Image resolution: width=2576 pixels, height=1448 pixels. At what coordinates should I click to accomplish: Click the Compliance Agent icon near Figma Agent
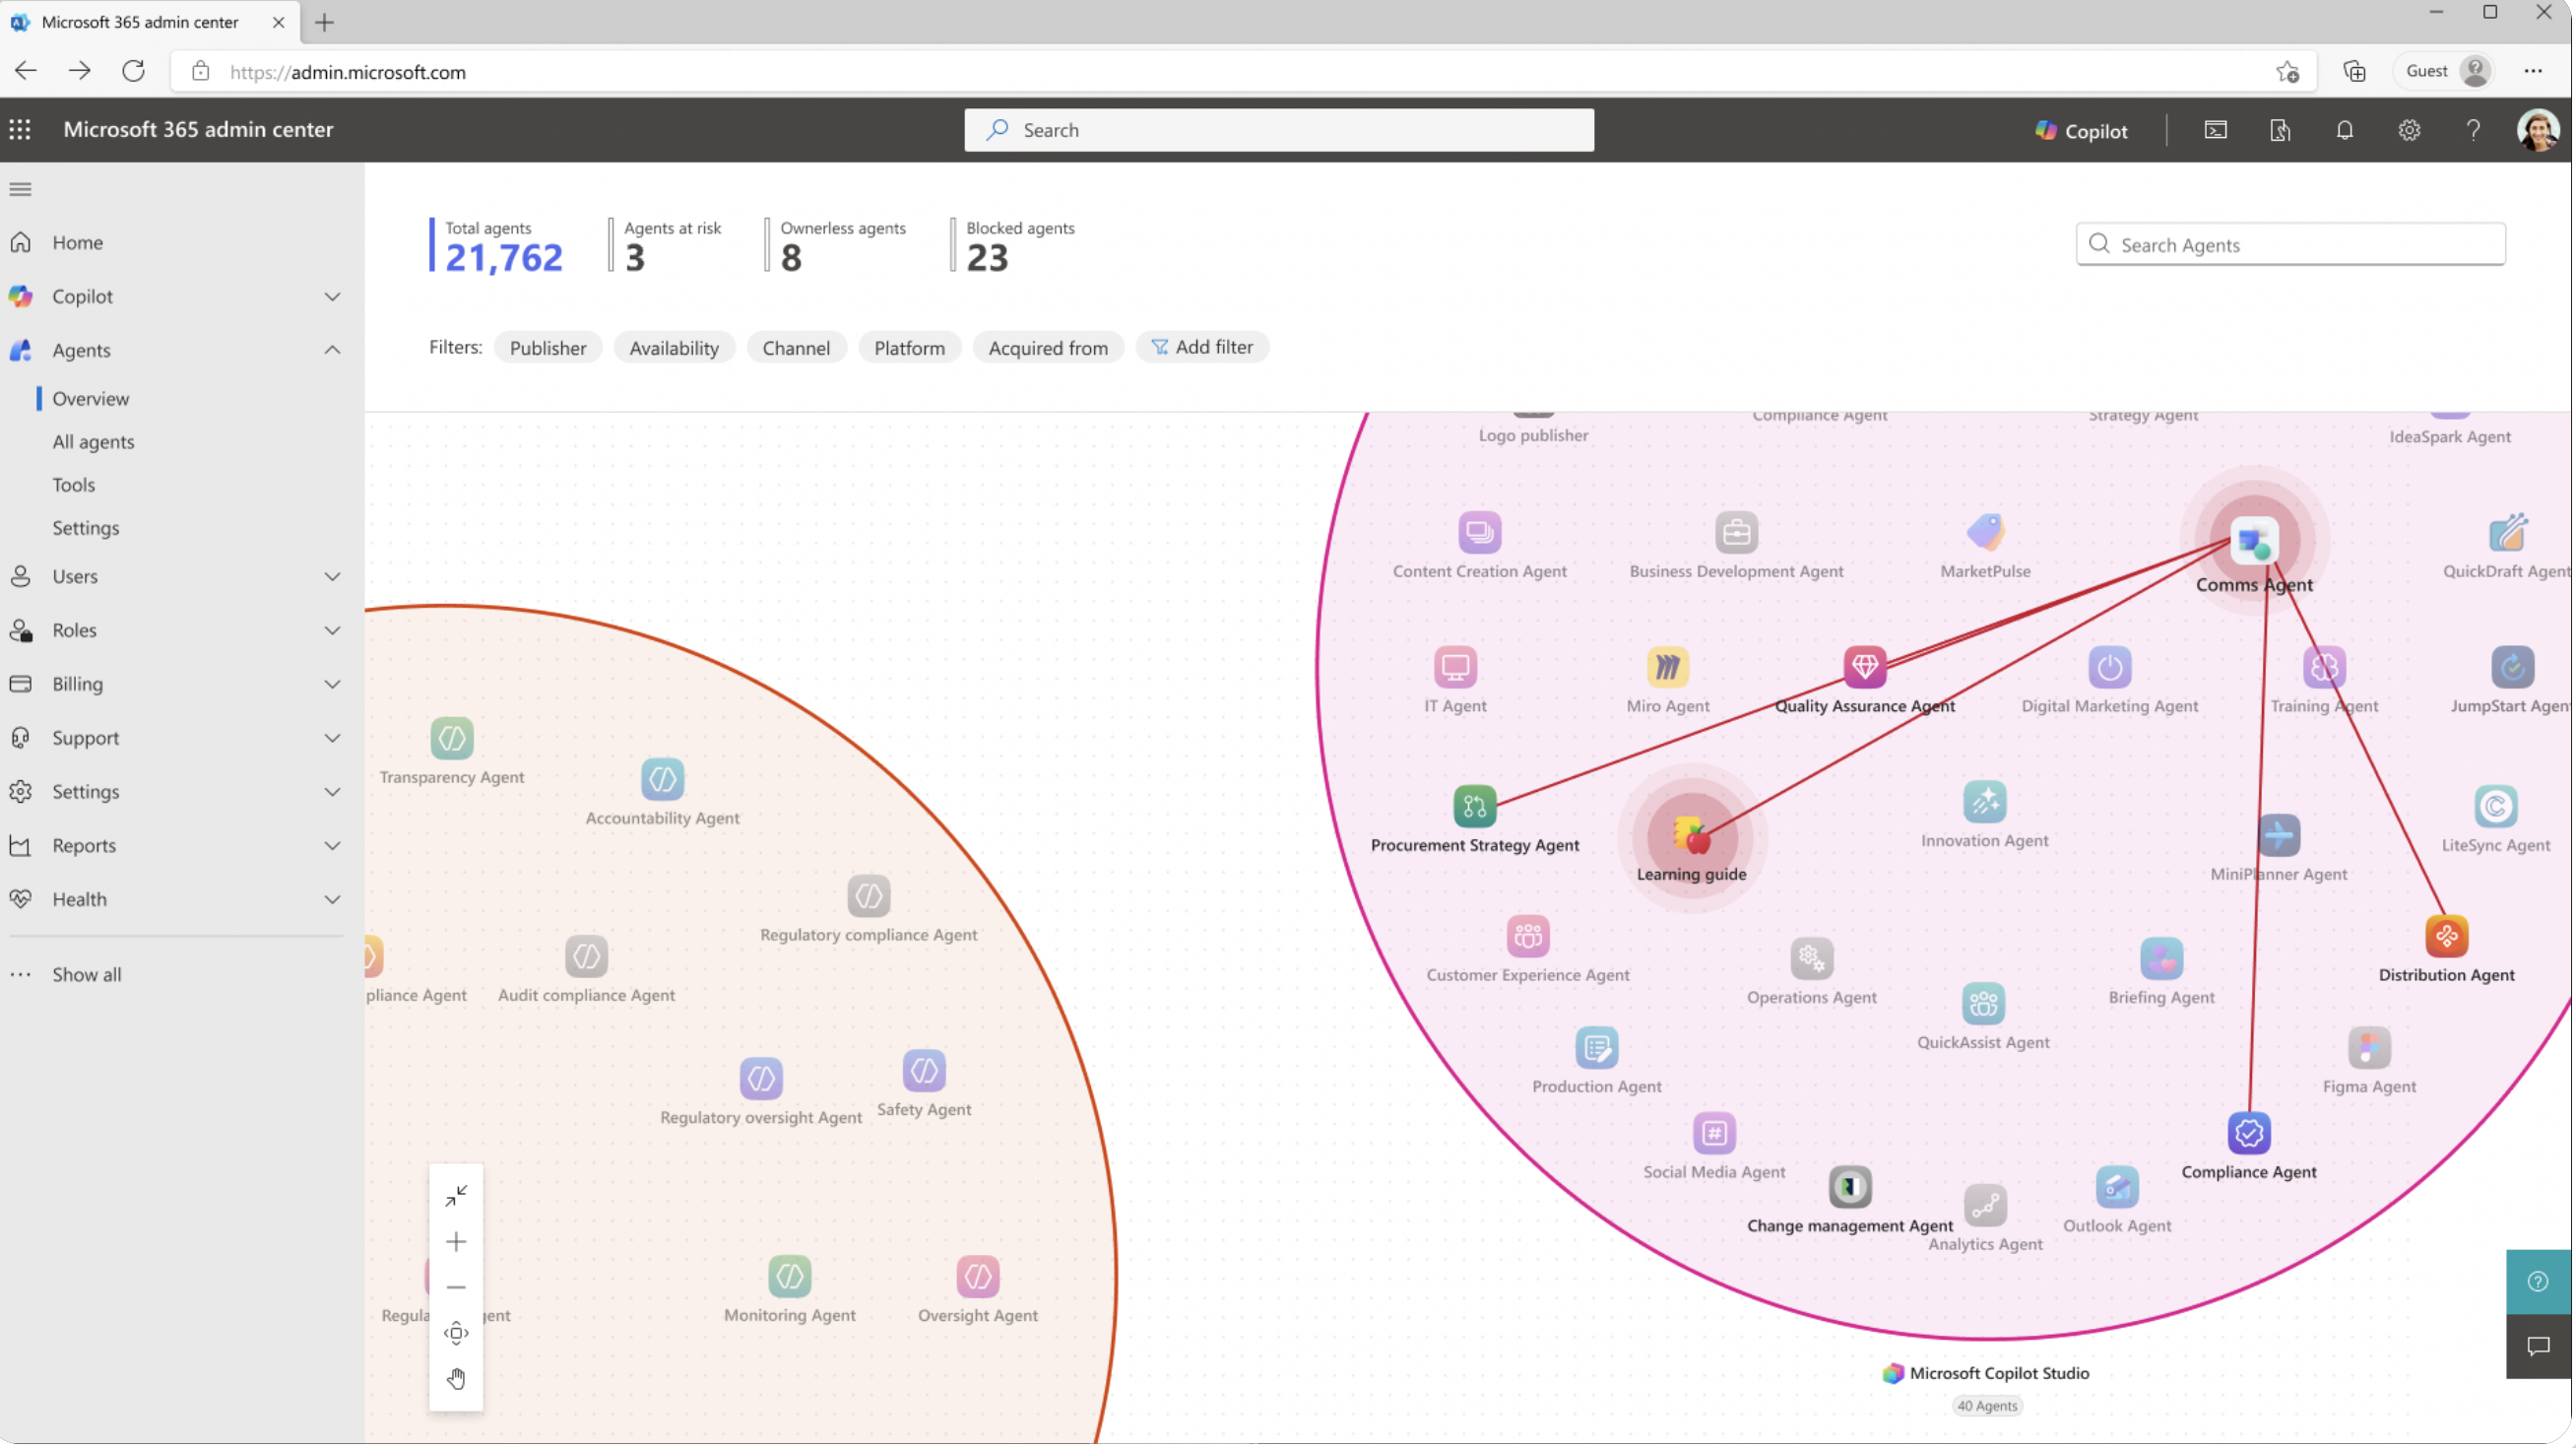point(2249,1134)
